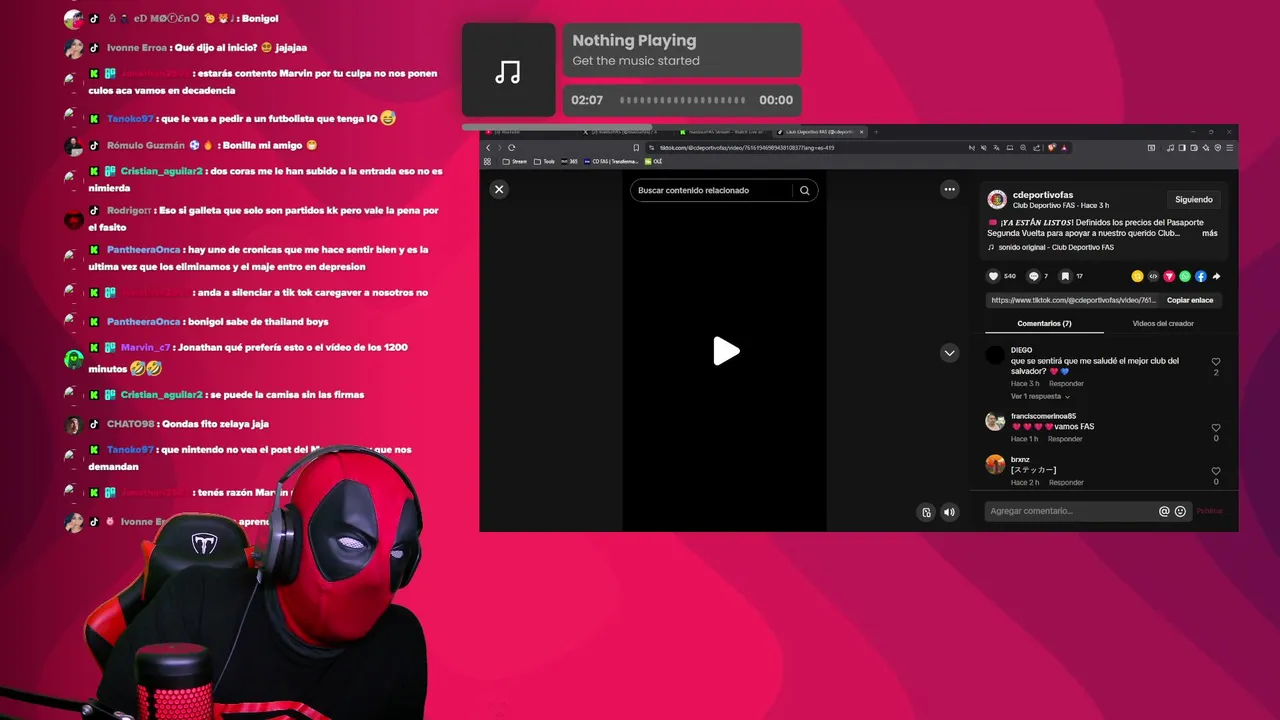The height and width of the screenshot is (720, 1280).
Task: Click the music note widget icon
Action: [508, 70]
